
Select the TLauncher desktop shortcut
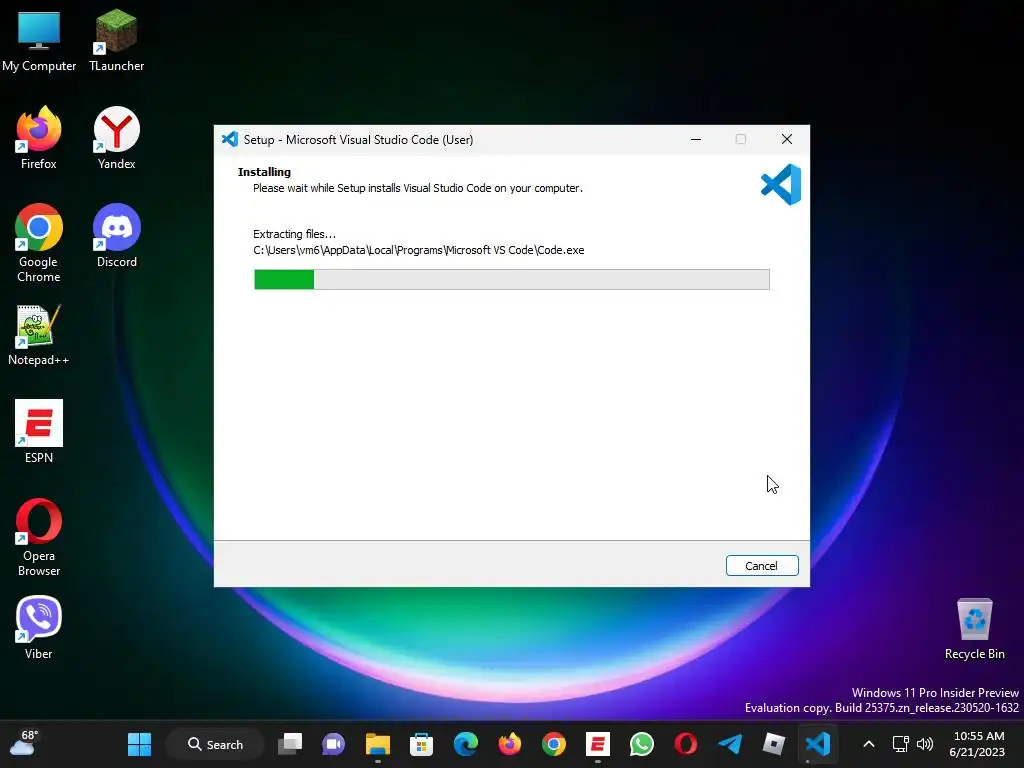(x=117, y=41)
